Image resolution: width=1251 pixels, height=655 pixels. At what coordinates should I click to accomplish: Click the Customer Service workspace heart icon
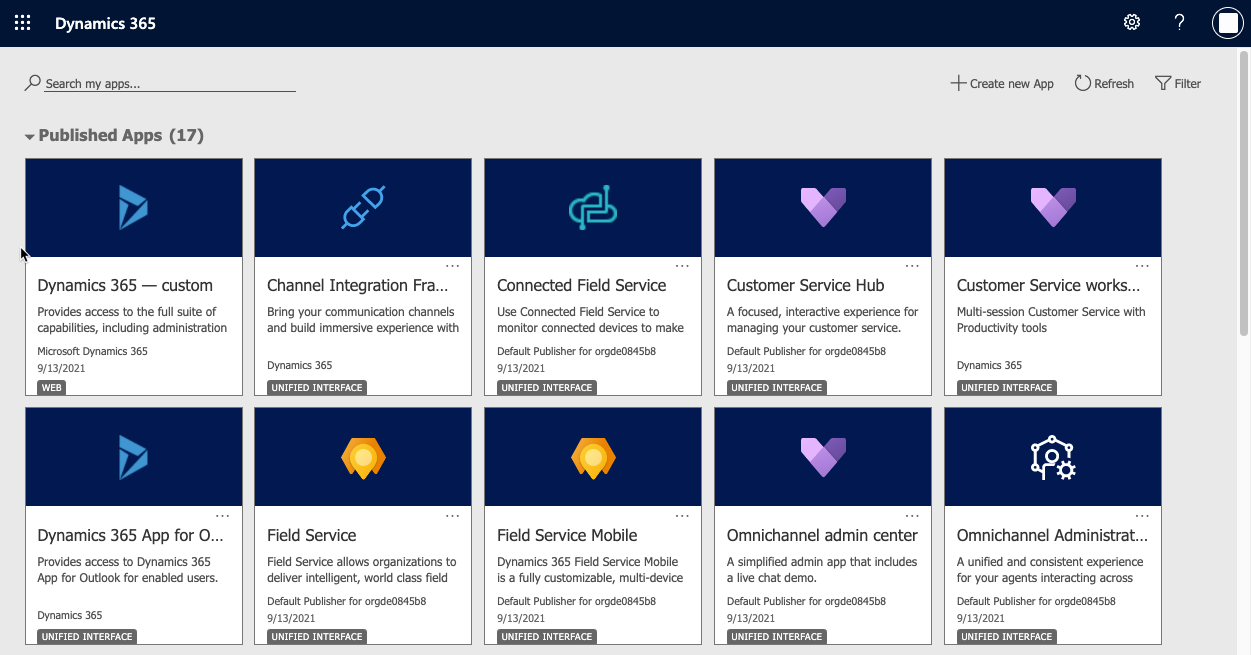[x=1053, y=207]
